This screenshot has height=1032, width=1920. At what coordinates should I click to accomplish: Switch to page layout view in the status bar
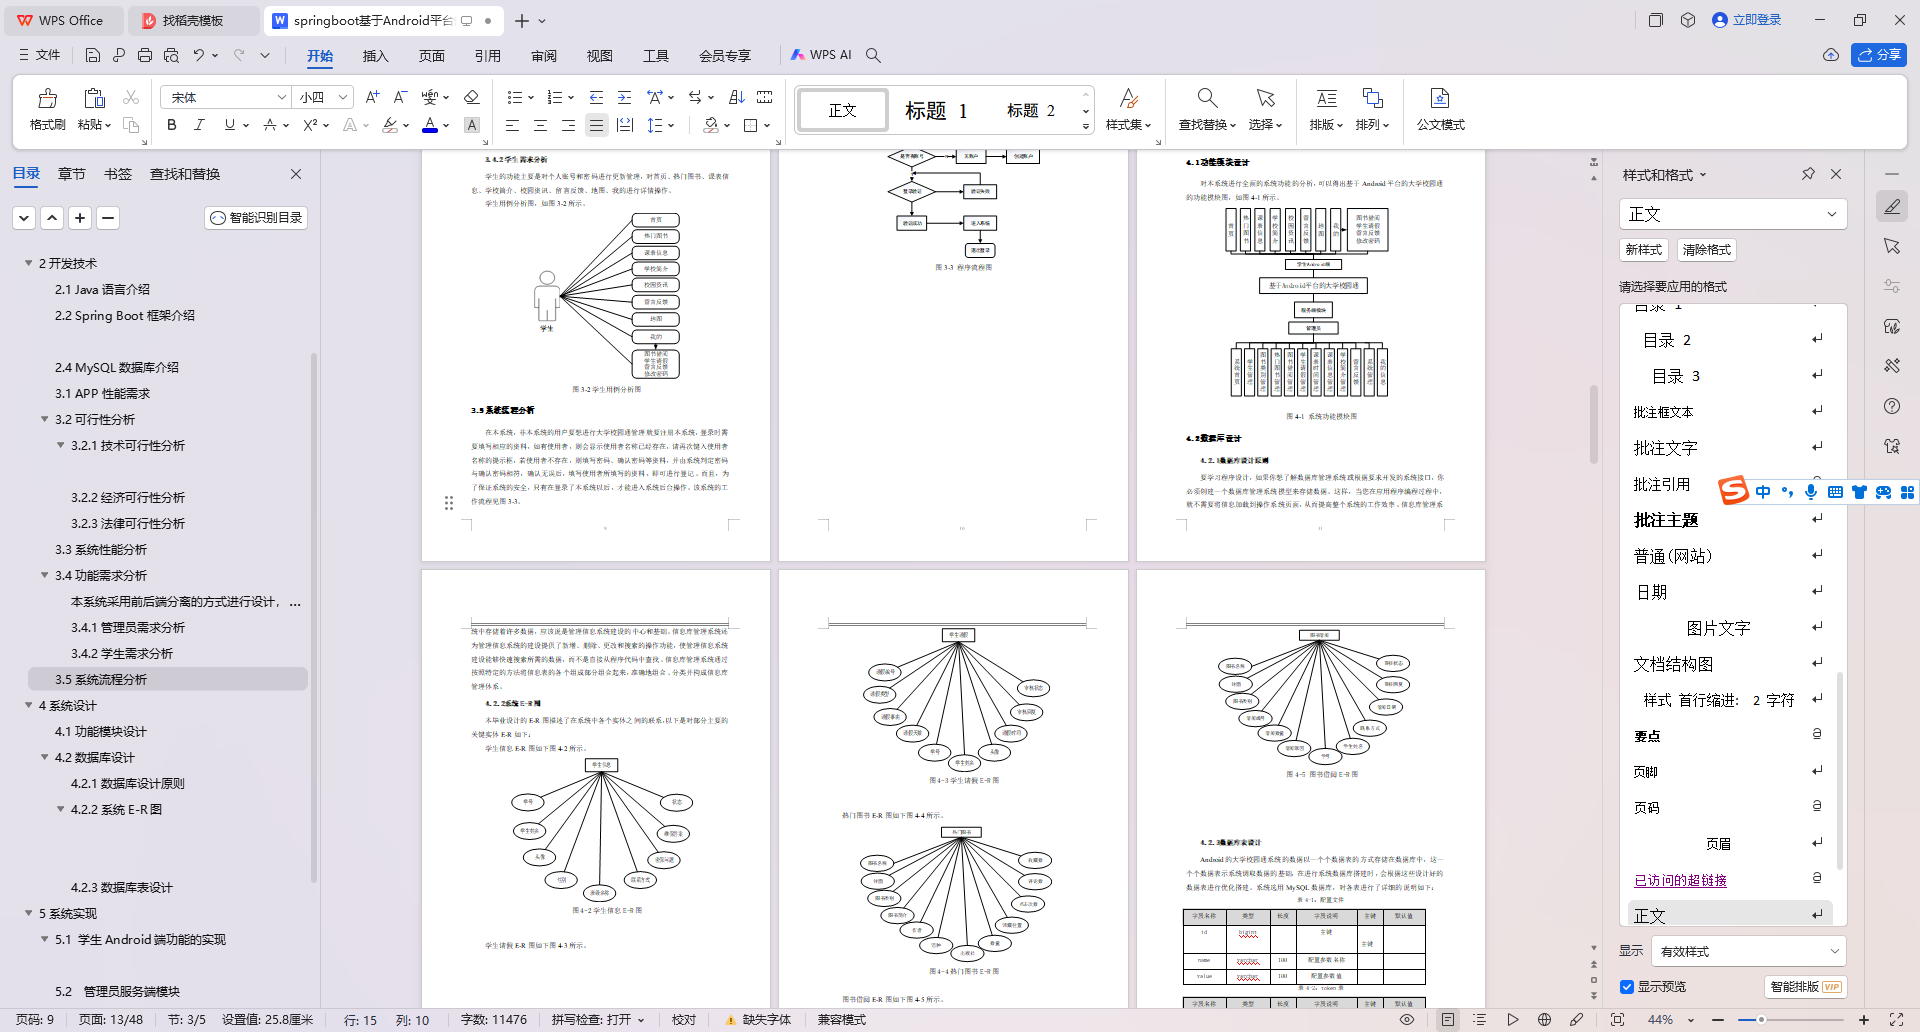pyautogui.click(x=1448, y=1019)
